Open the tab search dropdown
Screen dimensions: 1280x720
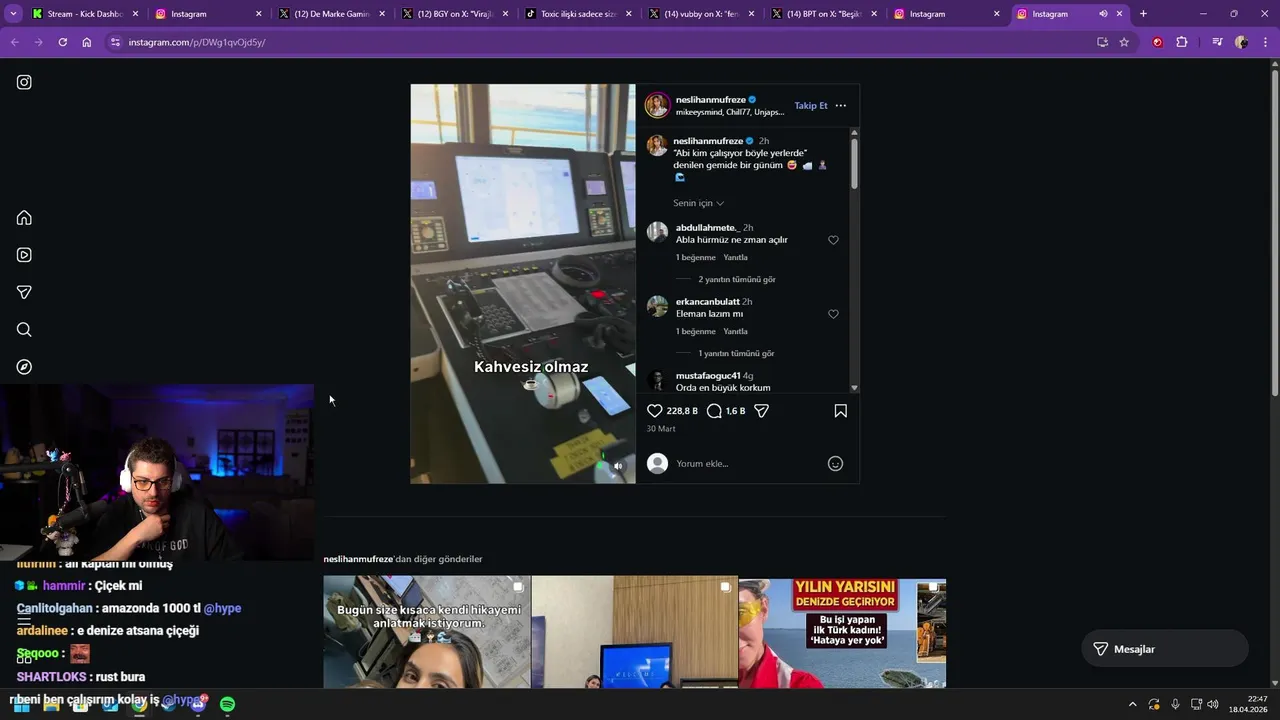coord(13,14)
